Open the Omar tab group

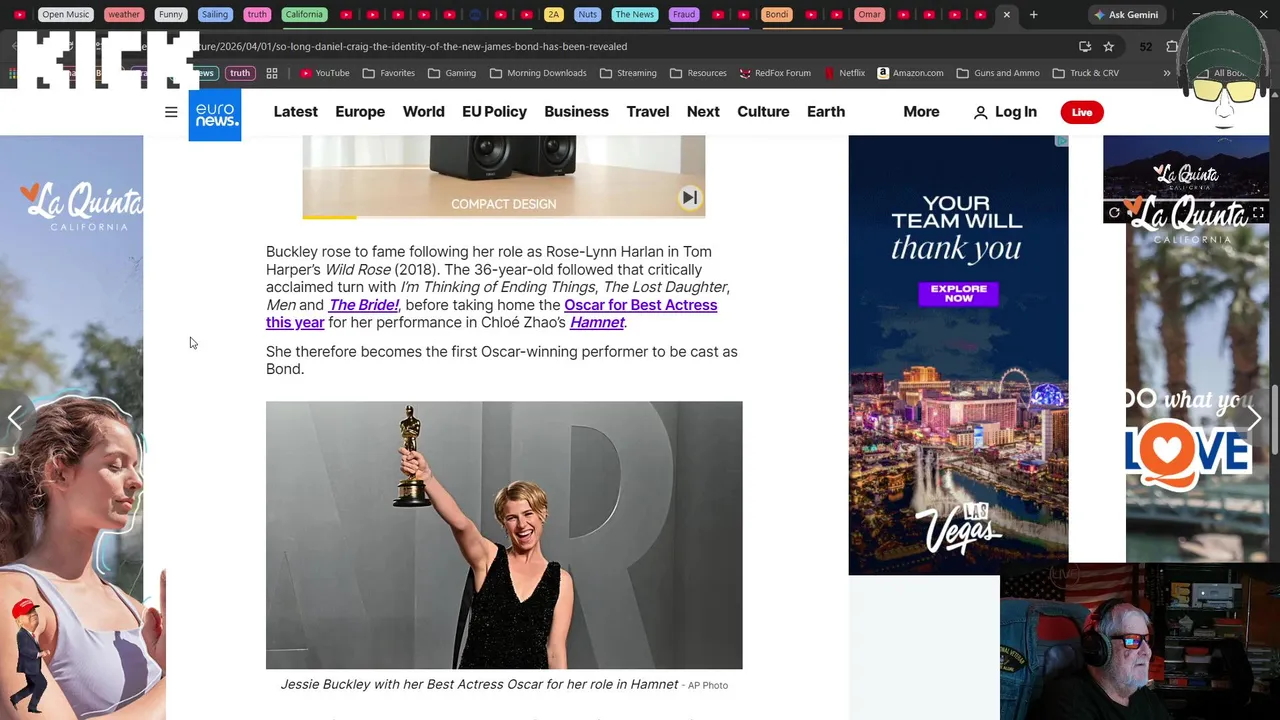pos(870,14)
